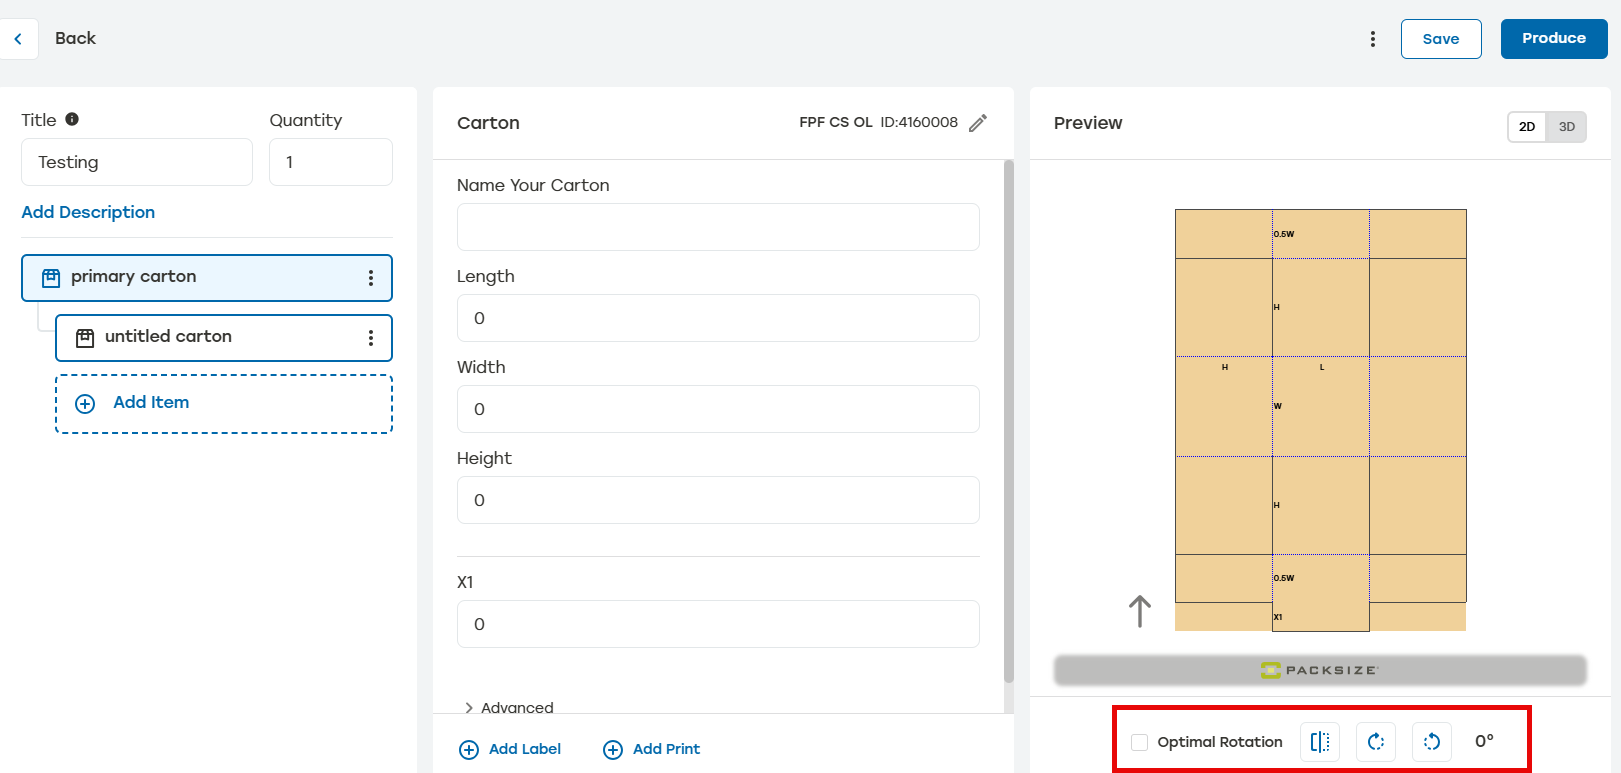Viewport: 1621px width, 773px height.
Task: Open the primary carton three-dot menu
Action: pos(371,278)
